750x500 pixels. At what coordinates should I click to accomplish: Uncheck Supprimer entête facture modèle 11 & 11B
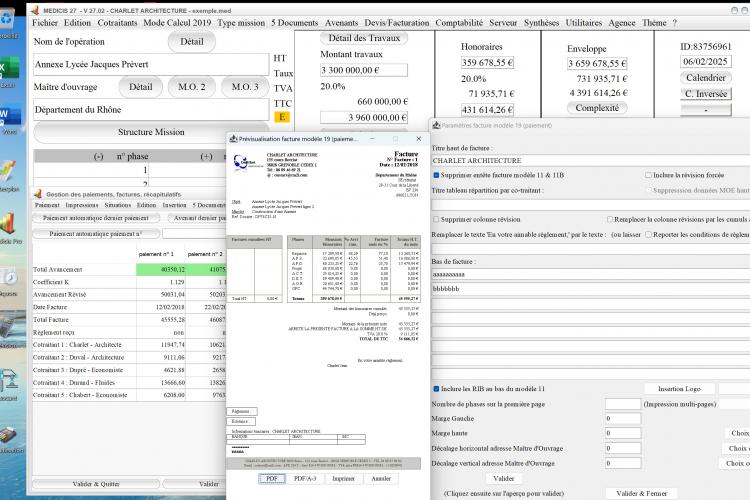pyautogui.click(x=436, y=175)
